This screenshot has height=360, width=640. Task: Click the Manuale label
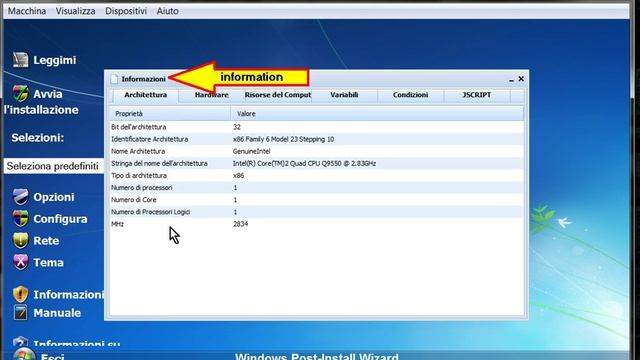(57, 313)
